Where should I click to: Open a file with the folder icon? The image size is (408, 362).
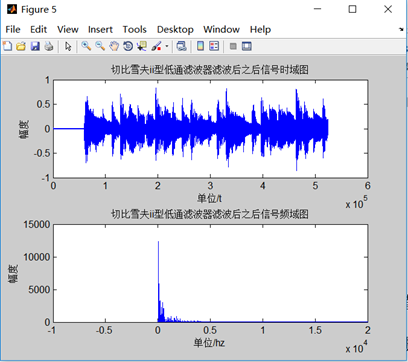(x=21, y=46)
